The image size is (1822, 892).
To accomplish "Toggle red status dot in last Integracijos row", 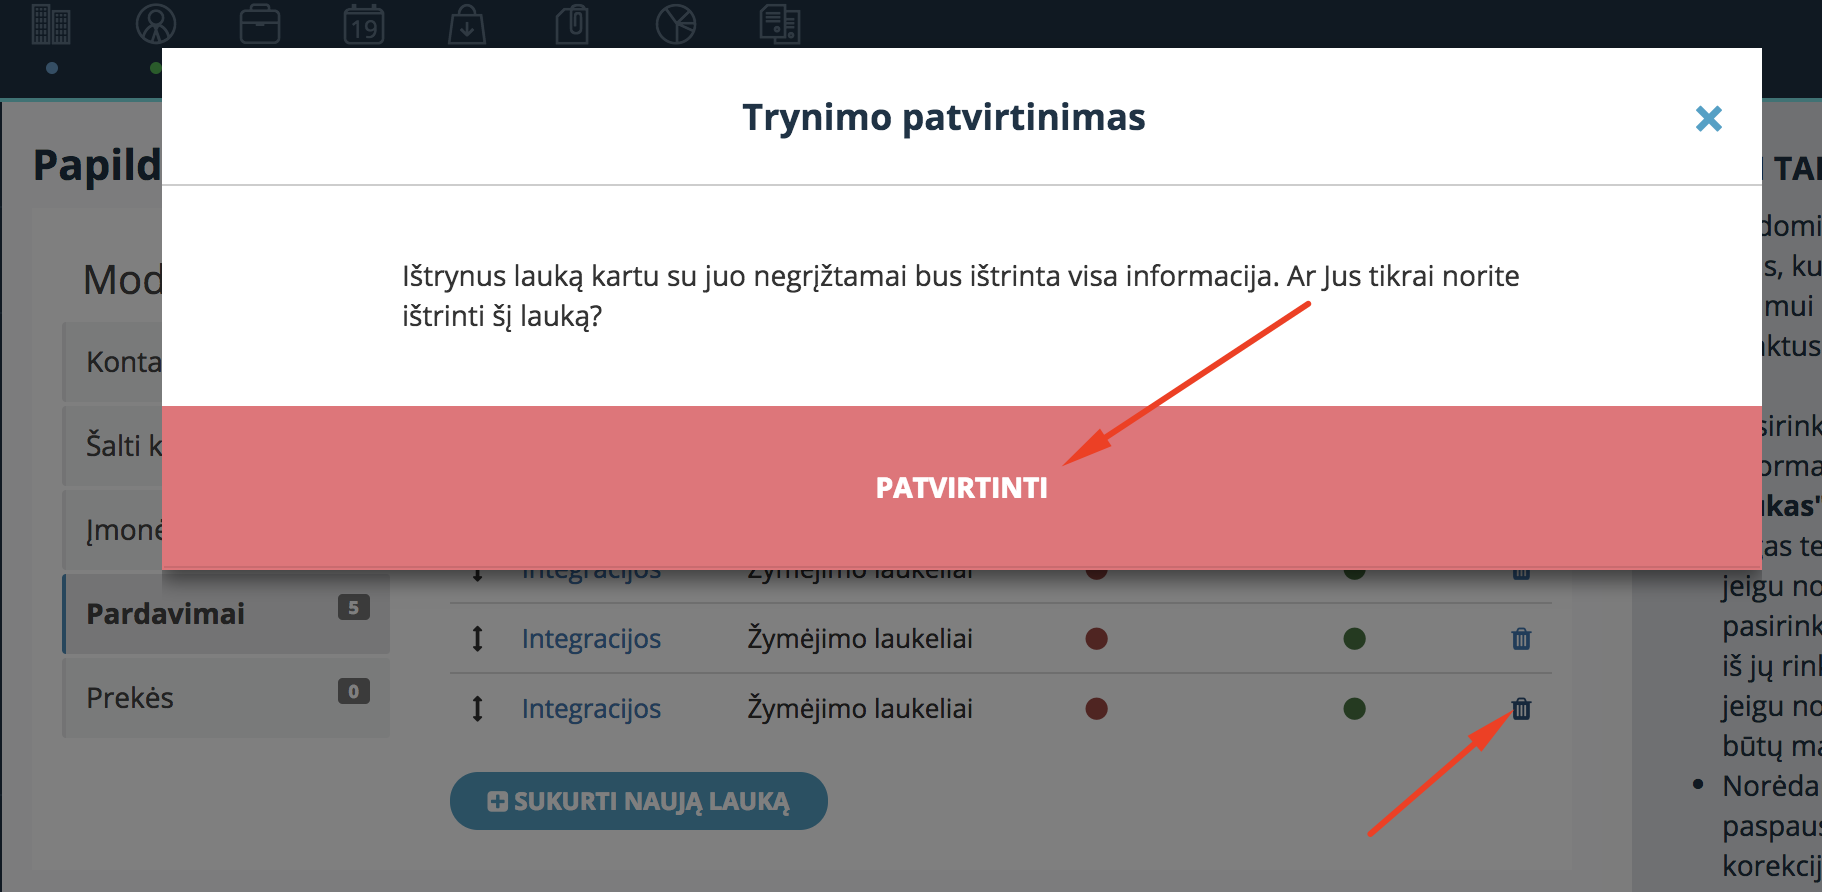I will click(x=1097, y=709).
